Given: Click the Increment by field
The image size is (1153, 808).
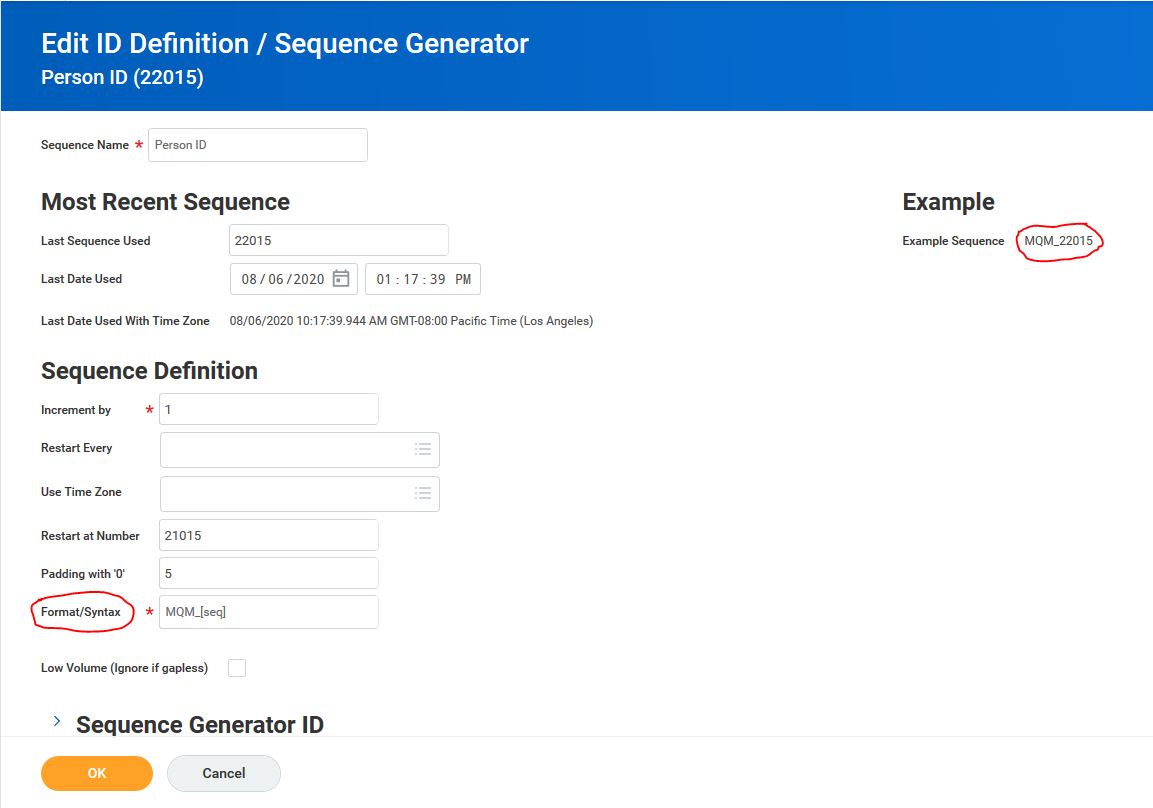Looking at the screenshot, I should tap(268, 409).
